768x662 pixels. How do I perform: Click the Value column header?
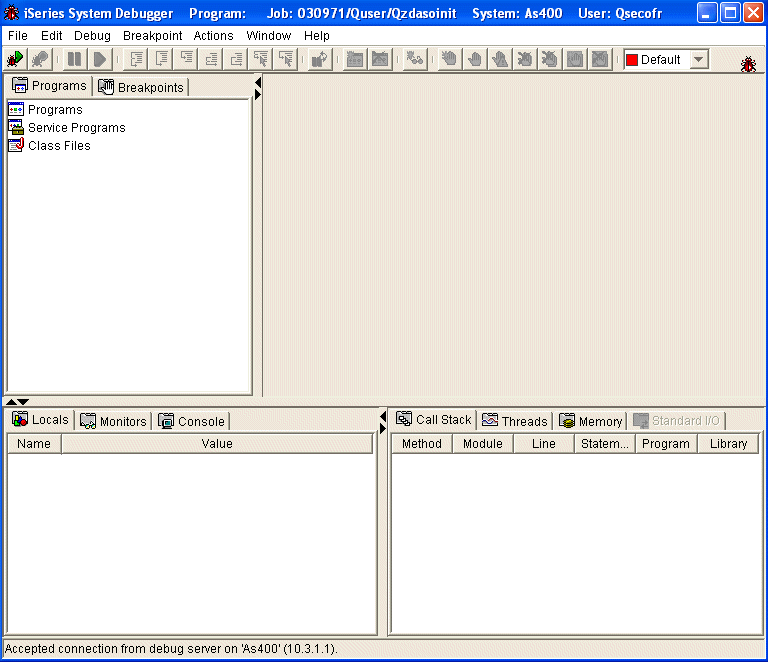[217, 444]
